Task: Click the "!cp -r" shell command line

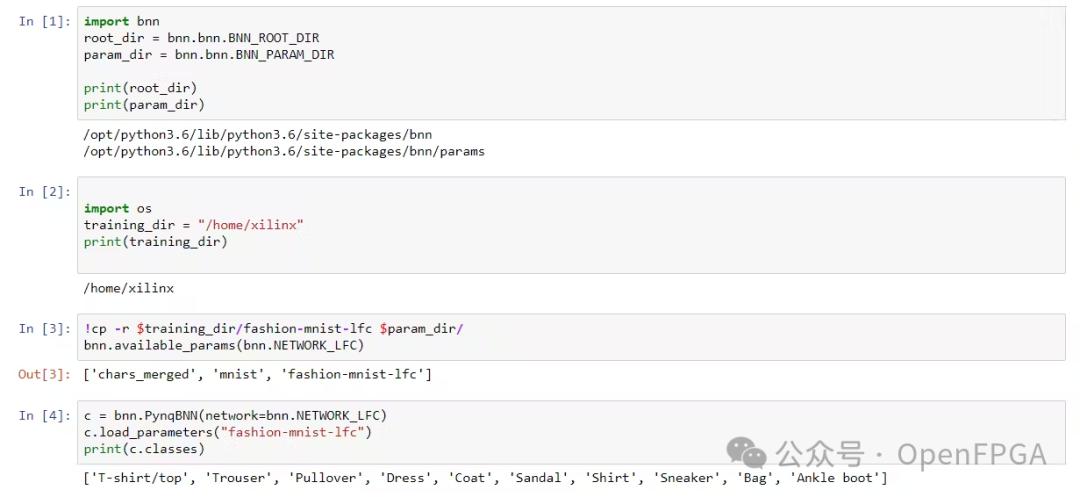Action: (x=273, y=328)
